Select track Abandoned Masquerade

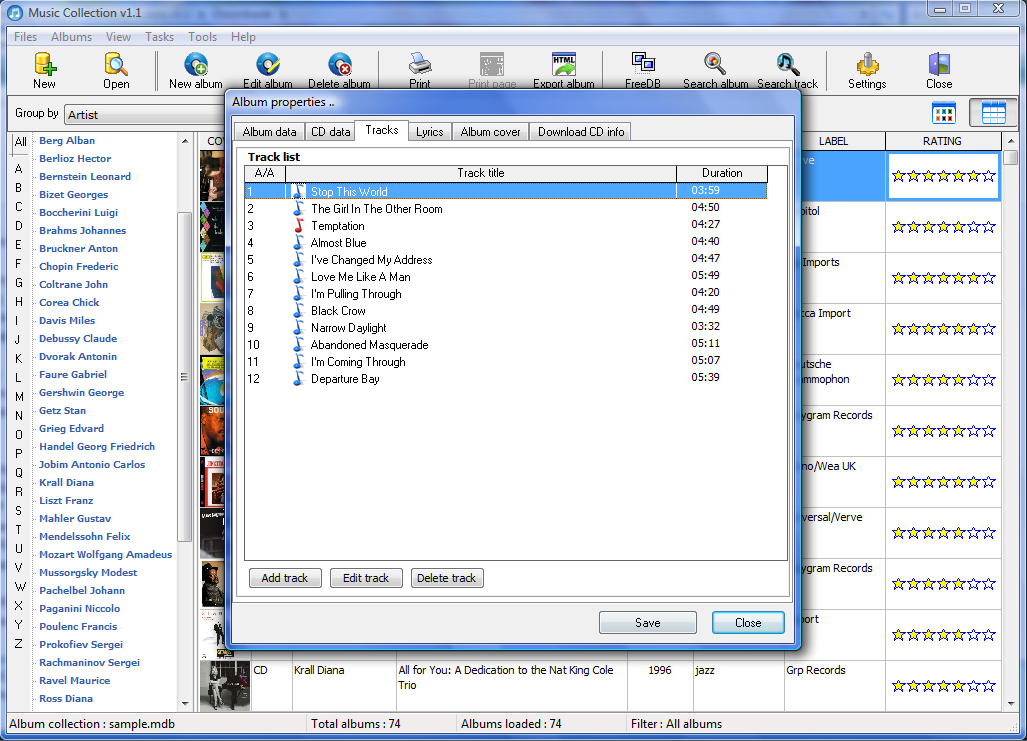pyautogui.click(x=506, y=345)
